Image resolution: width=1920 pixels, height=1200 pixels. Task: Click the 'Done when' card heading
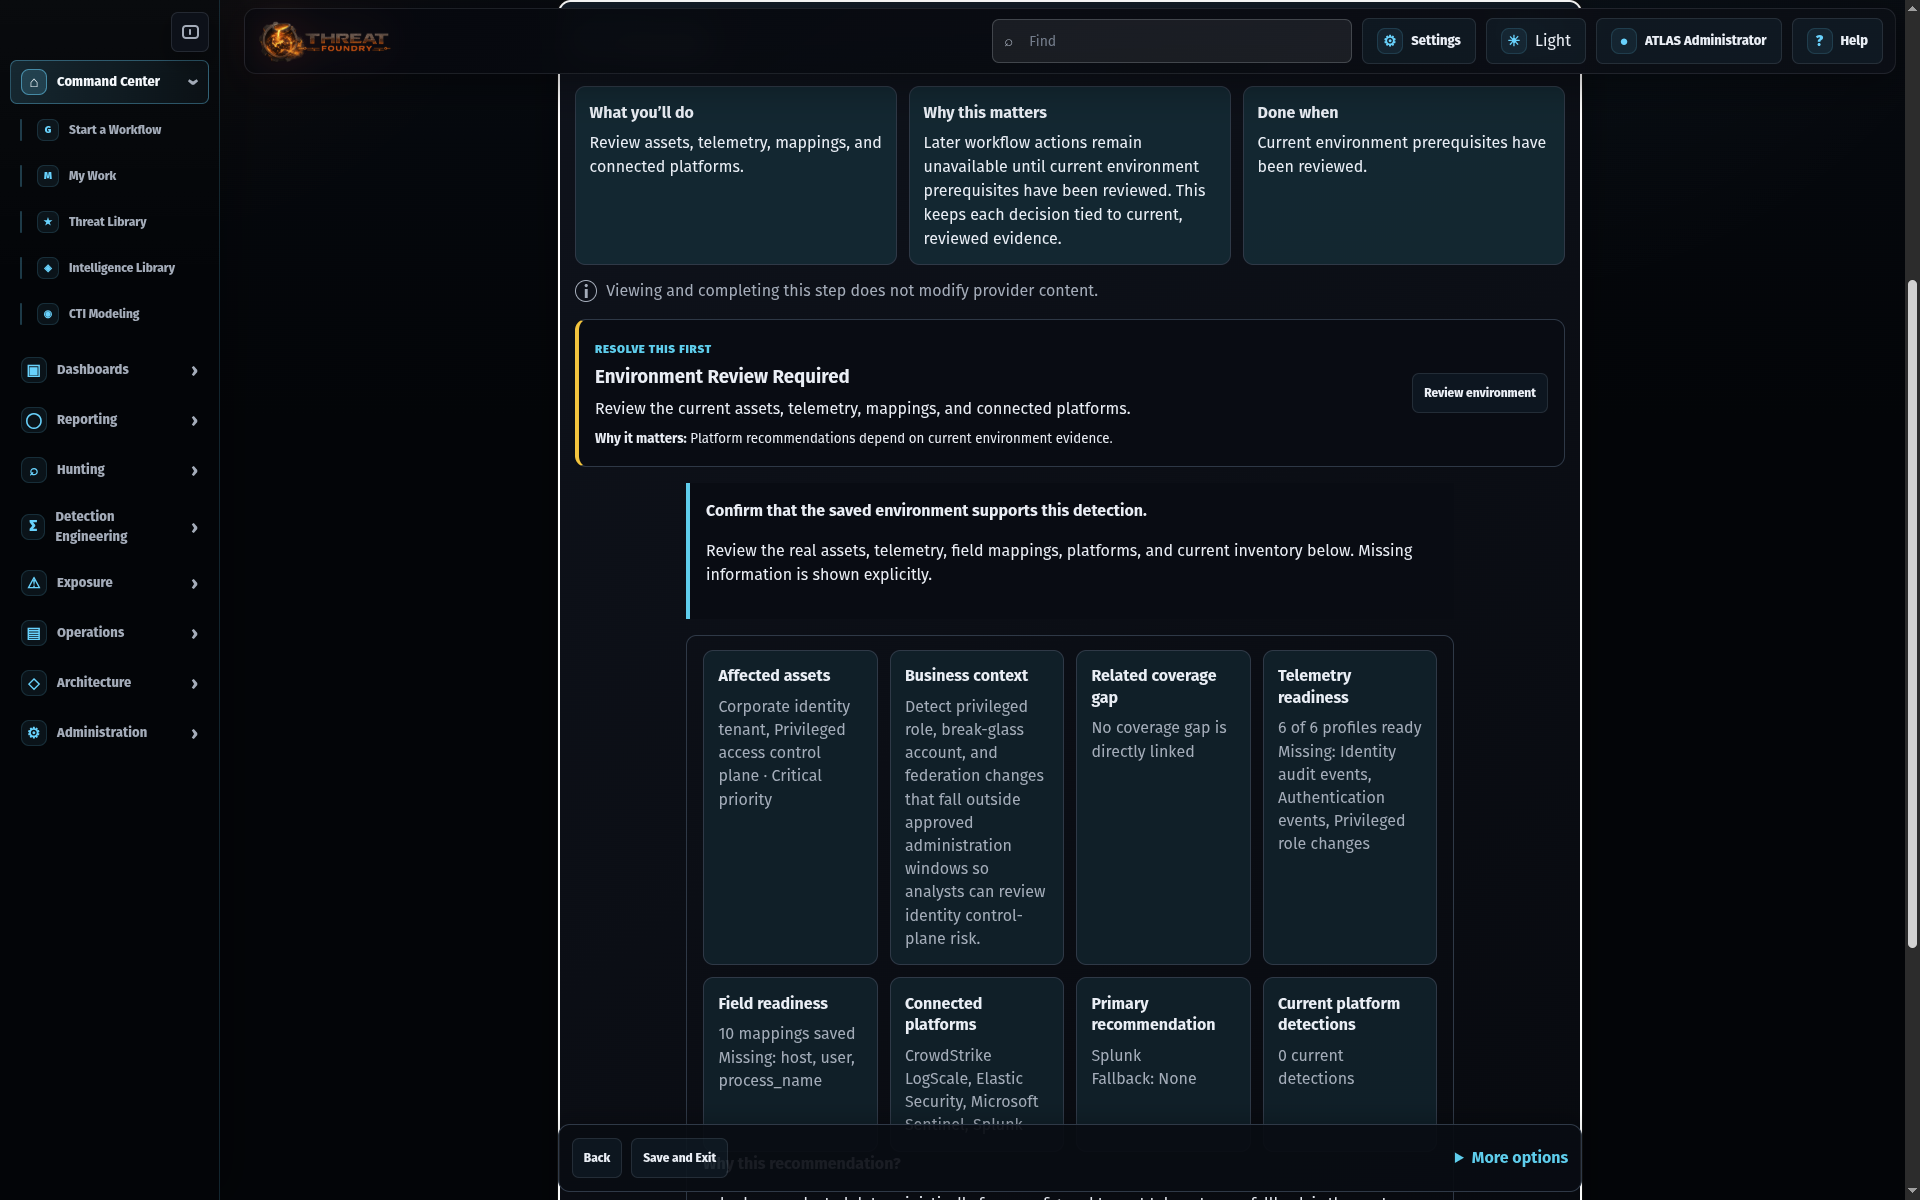(x=1297, y=113)
